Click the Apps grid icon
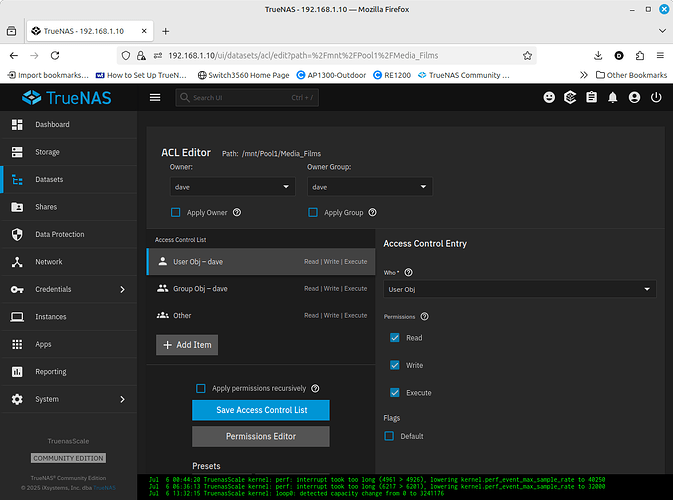 17,344
